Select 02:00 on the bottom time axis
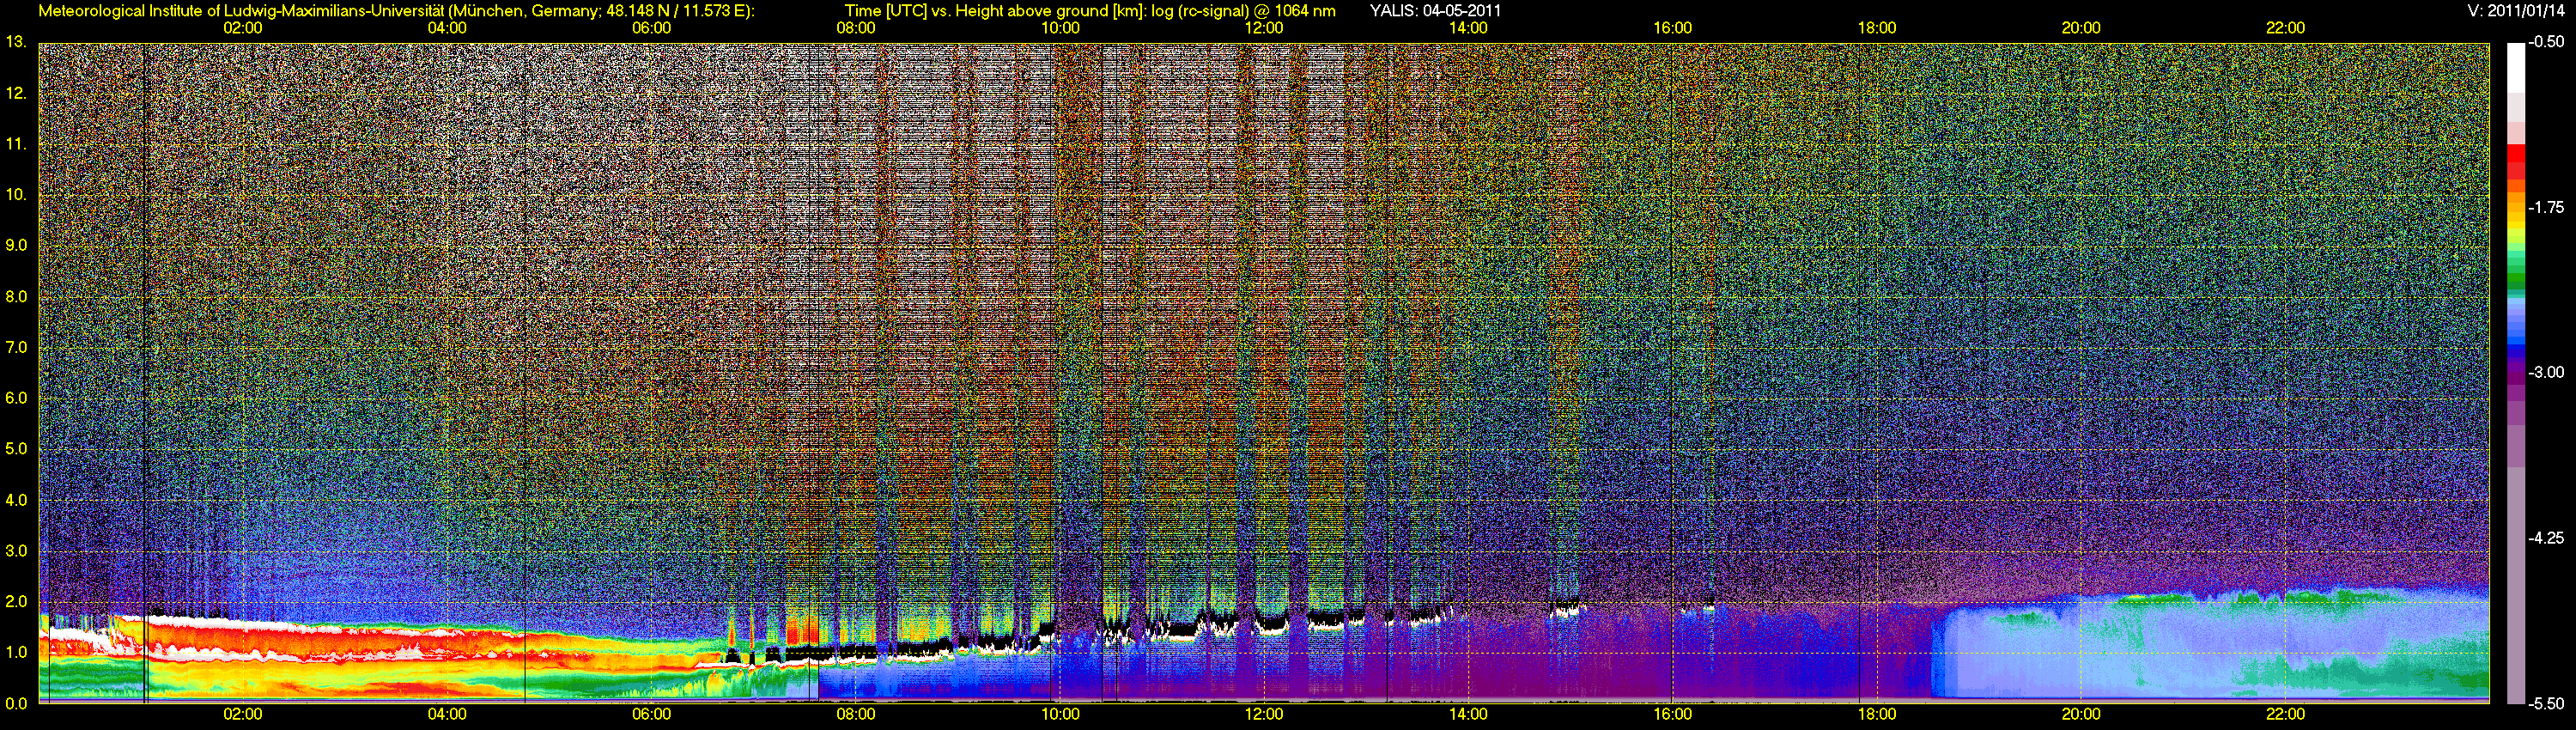Image resolution: width=2576 pixels, height=730 pixels. [x=243, y=714]
